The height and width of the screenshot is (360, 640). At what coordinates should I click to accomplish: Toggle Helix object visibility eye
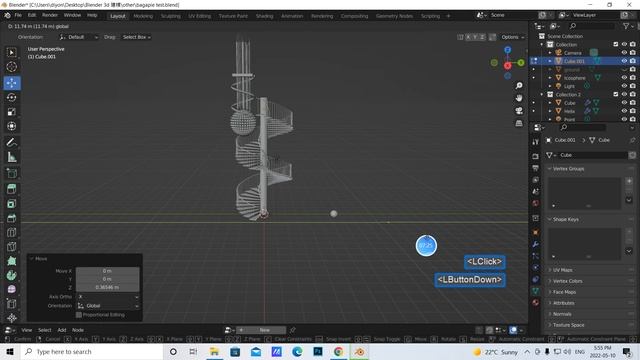tap(624, 111)
